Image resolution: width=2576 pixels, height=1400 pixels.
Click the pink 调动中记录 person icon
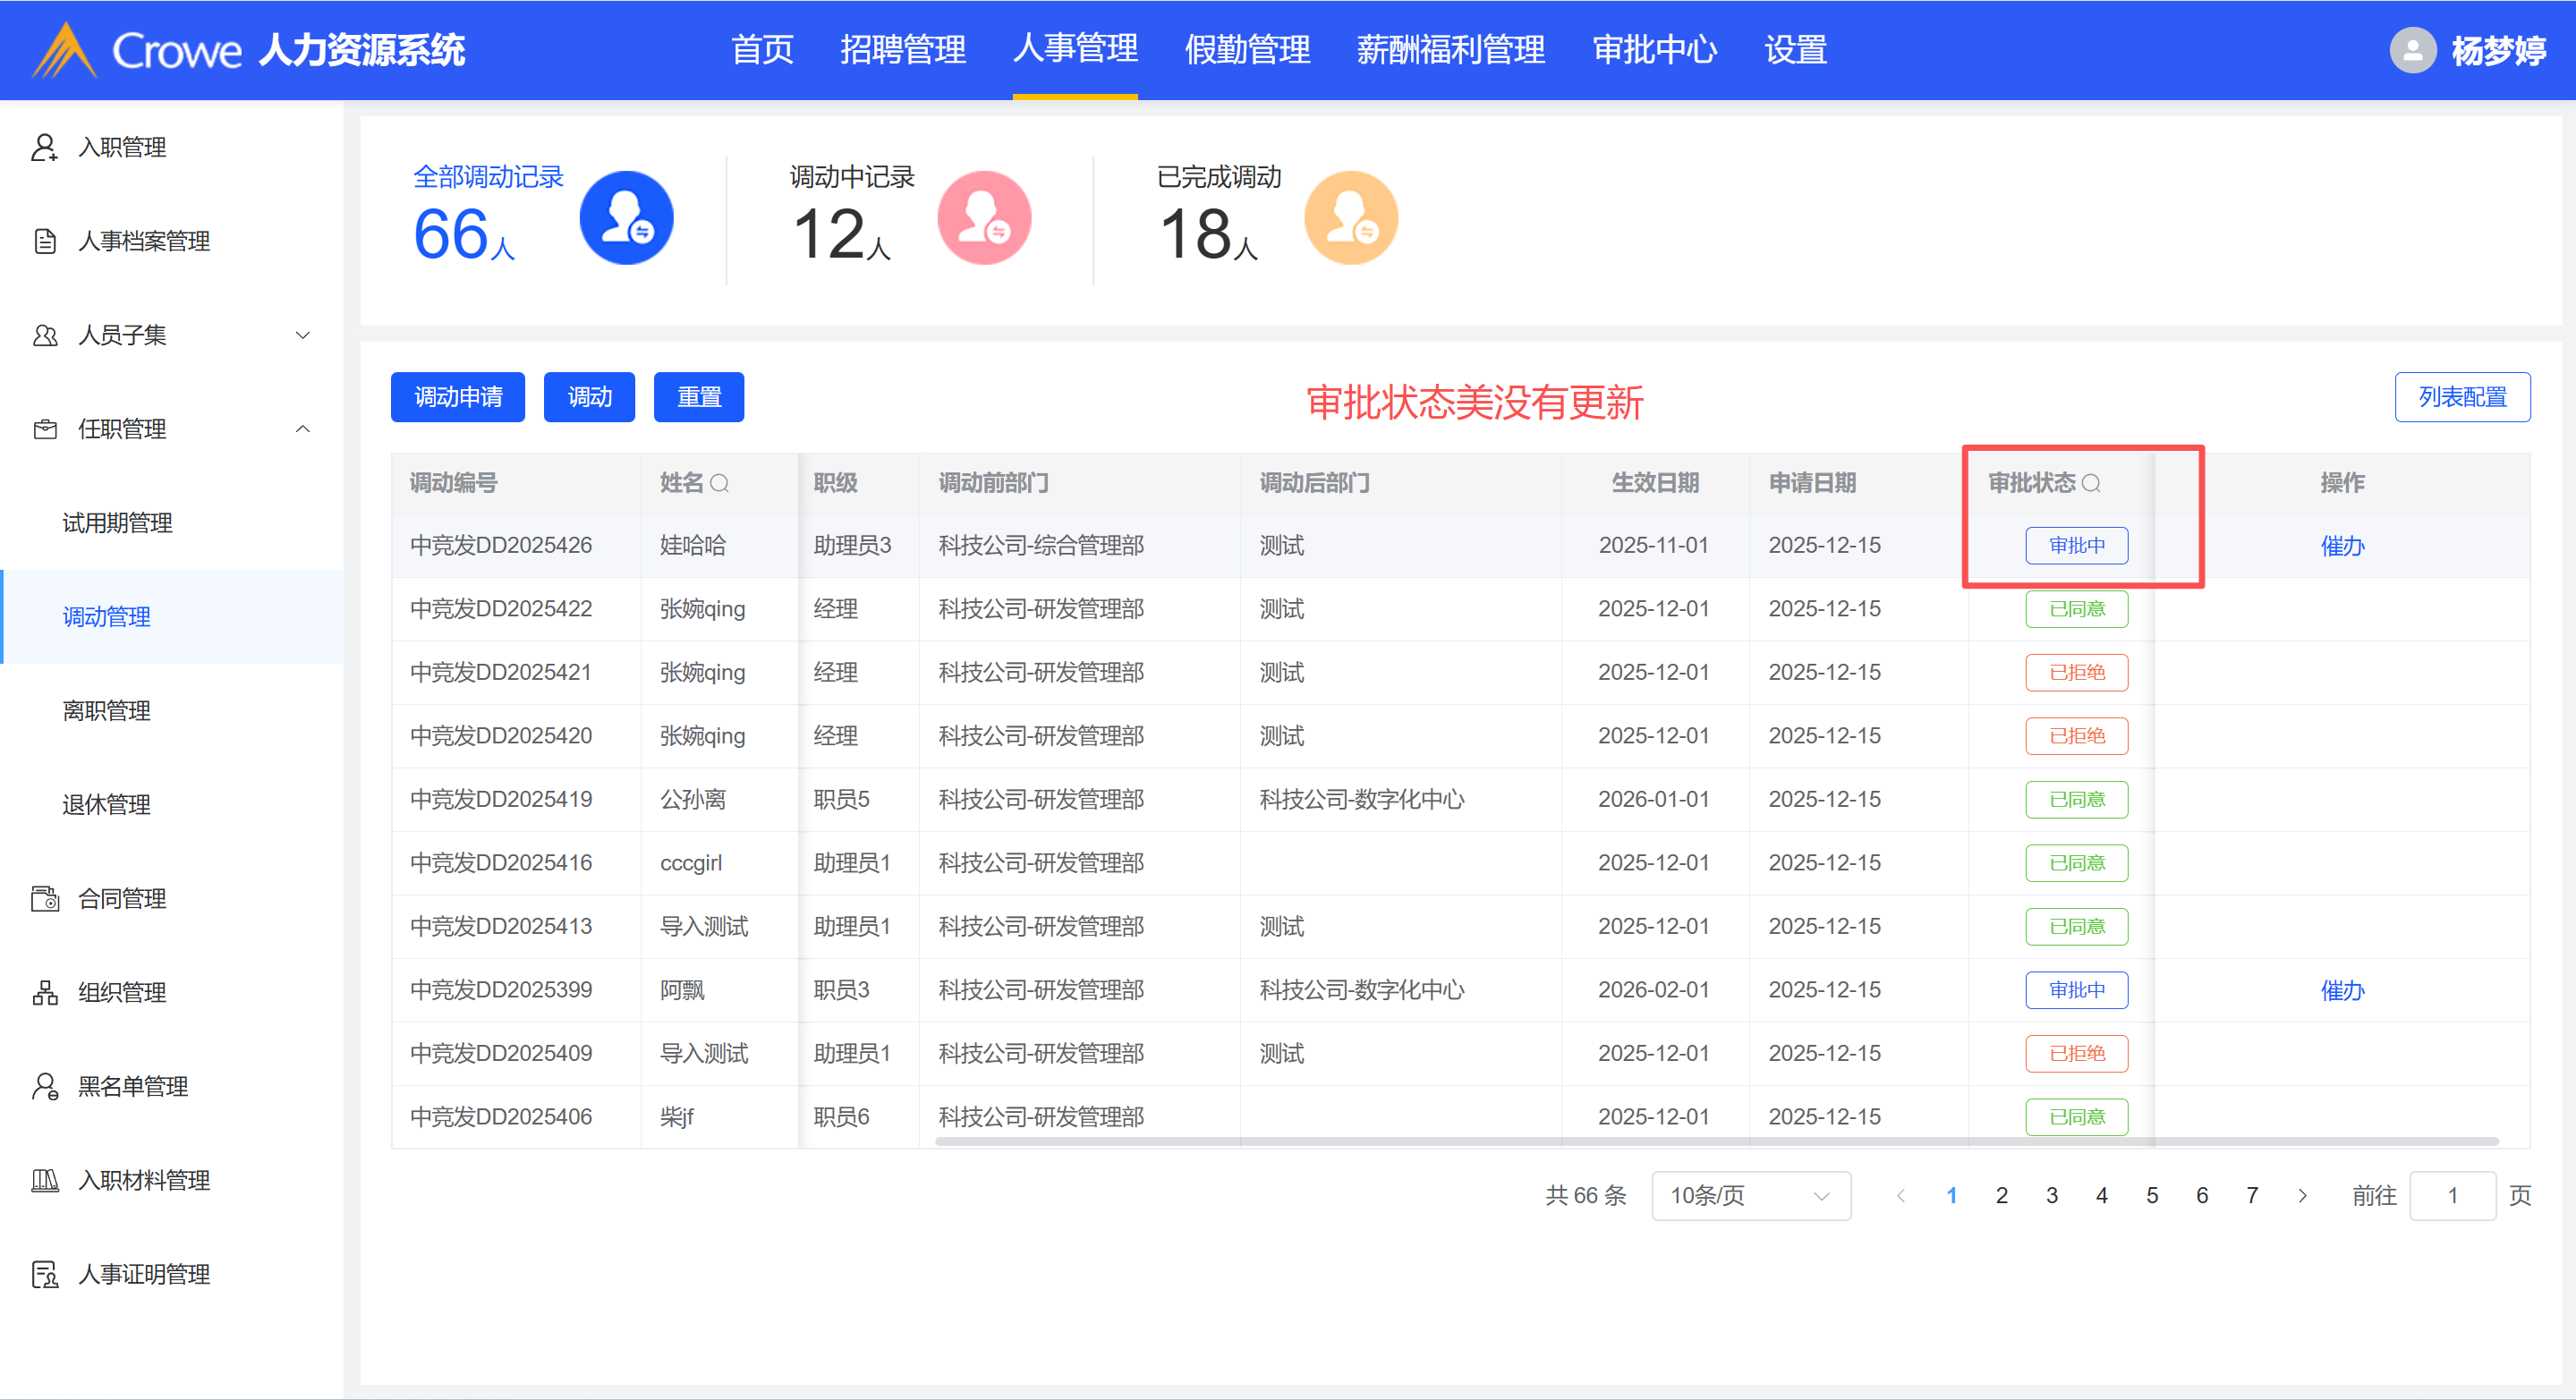click(x=983, y=218)
